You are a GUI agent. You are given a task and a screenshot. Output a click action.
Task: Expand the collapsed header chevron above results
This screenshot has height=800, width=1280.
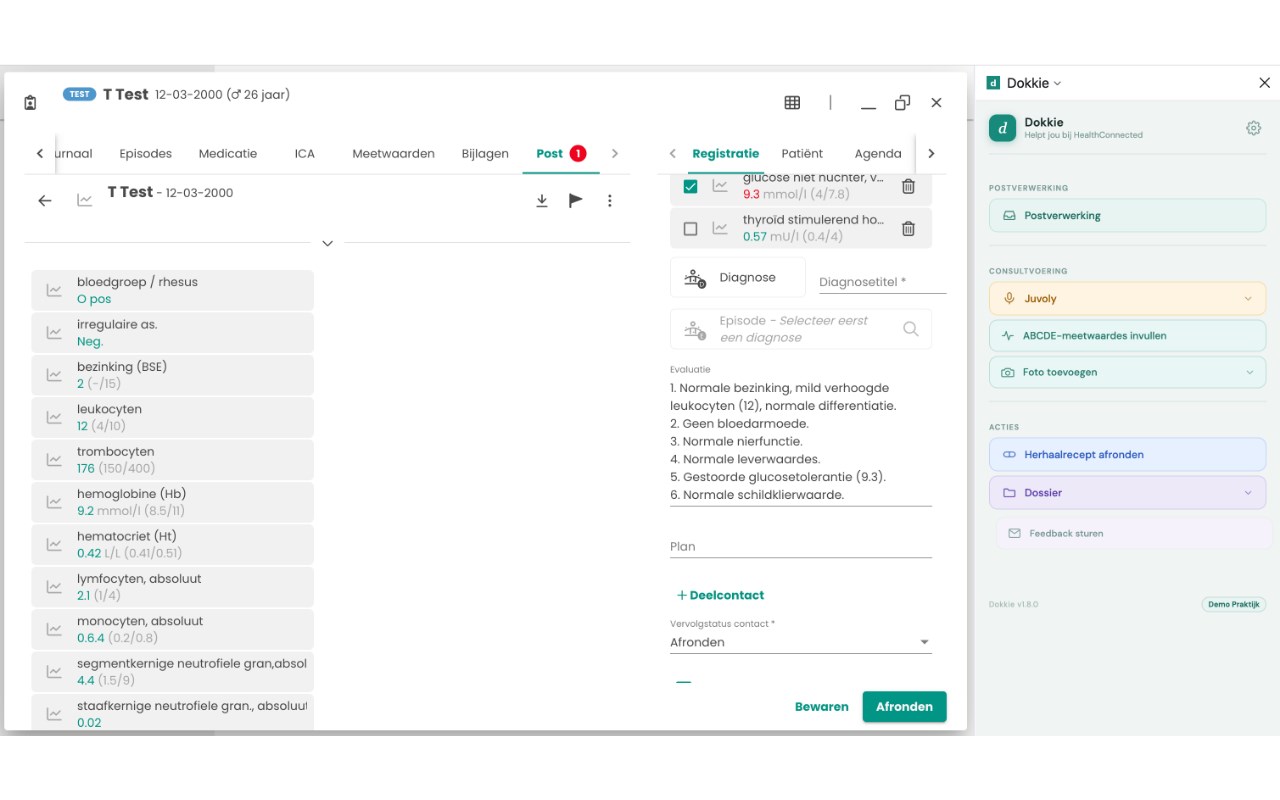327,243
